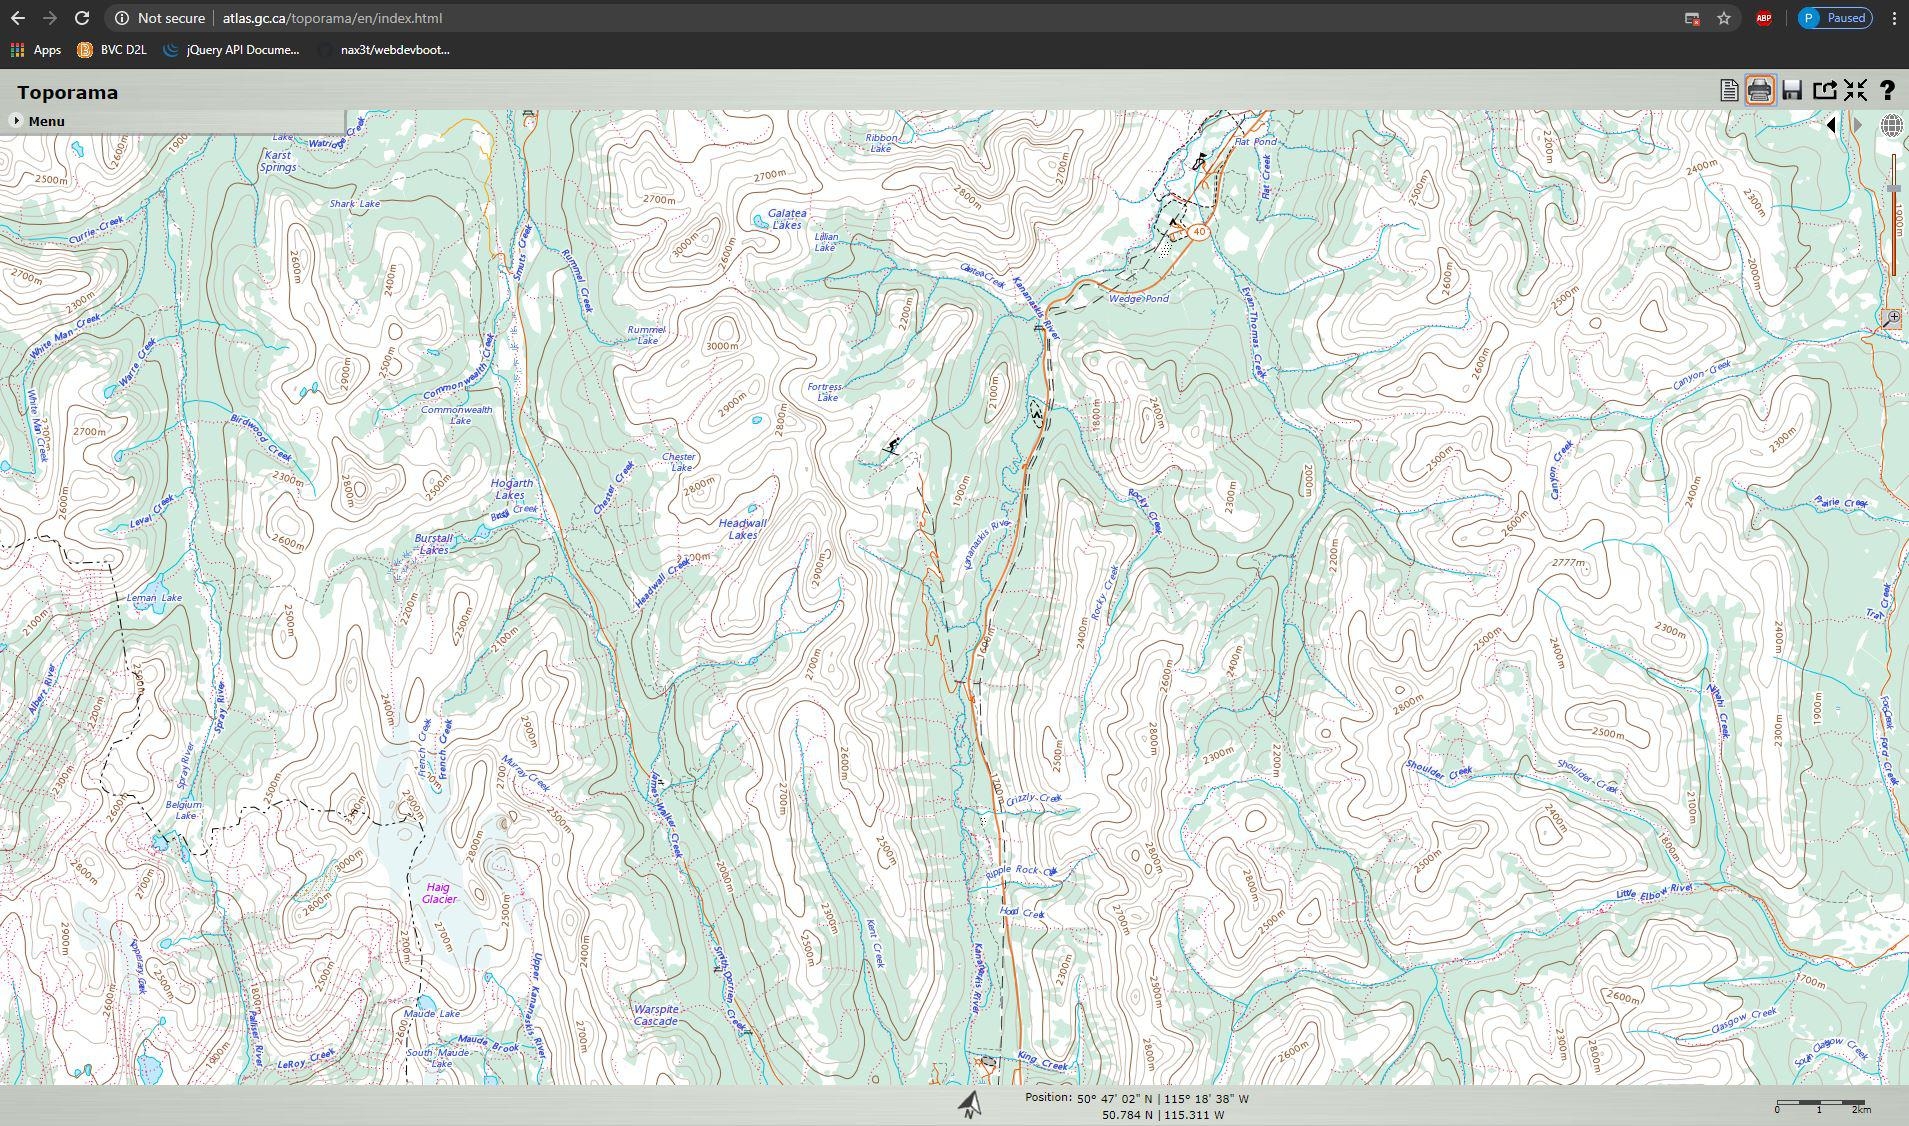Toggle full screen with the arrows icon

pyautogui.click(x=1855, y=91)
